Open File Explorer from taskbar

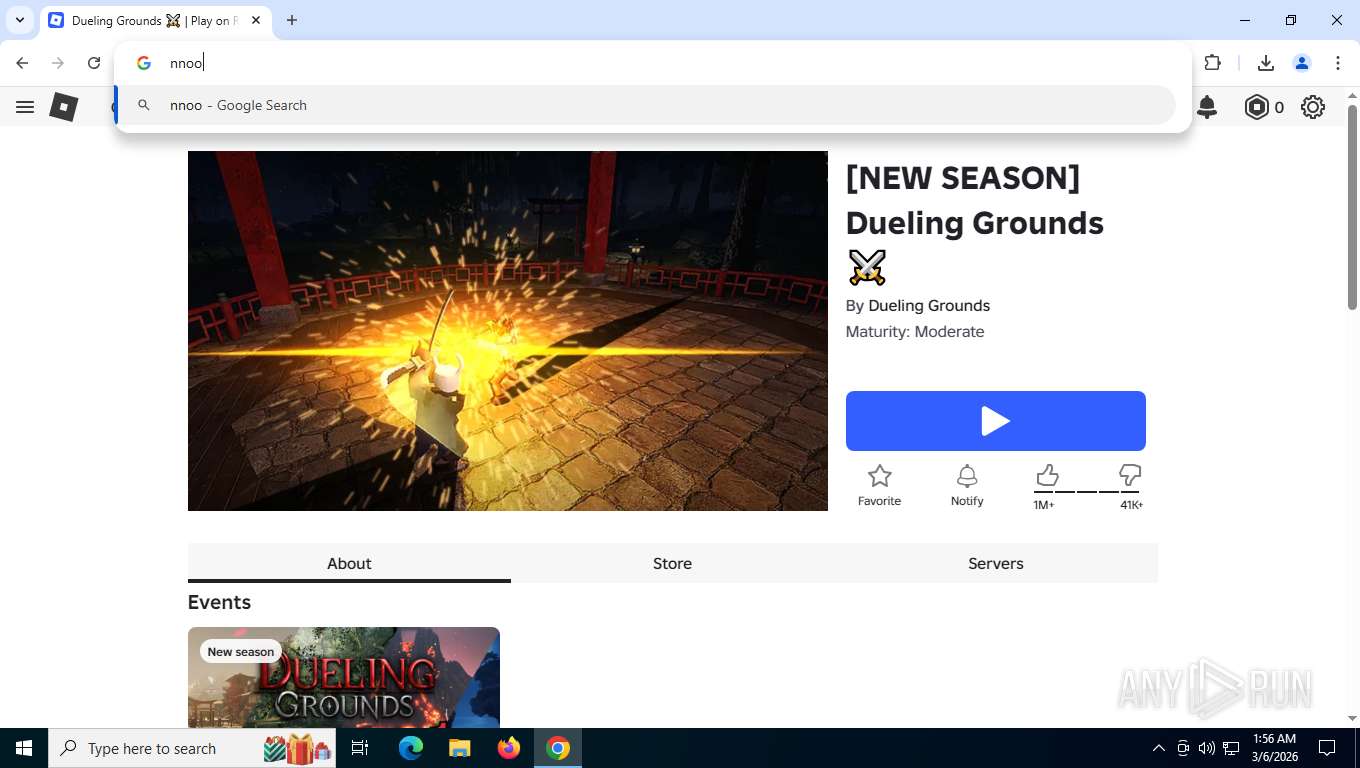pos(459,748)
